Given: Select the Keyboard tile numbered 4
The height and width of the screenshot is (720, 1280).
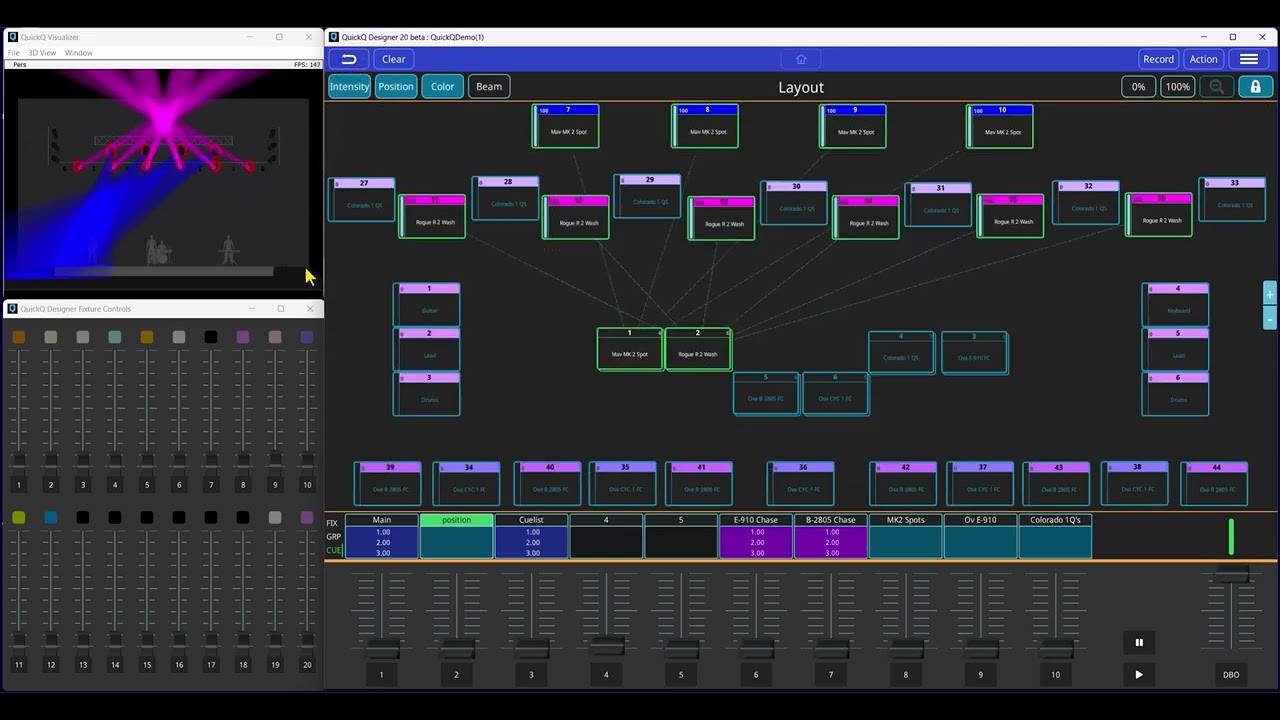Looking at the screenshot, I should tap(1176, 304).
